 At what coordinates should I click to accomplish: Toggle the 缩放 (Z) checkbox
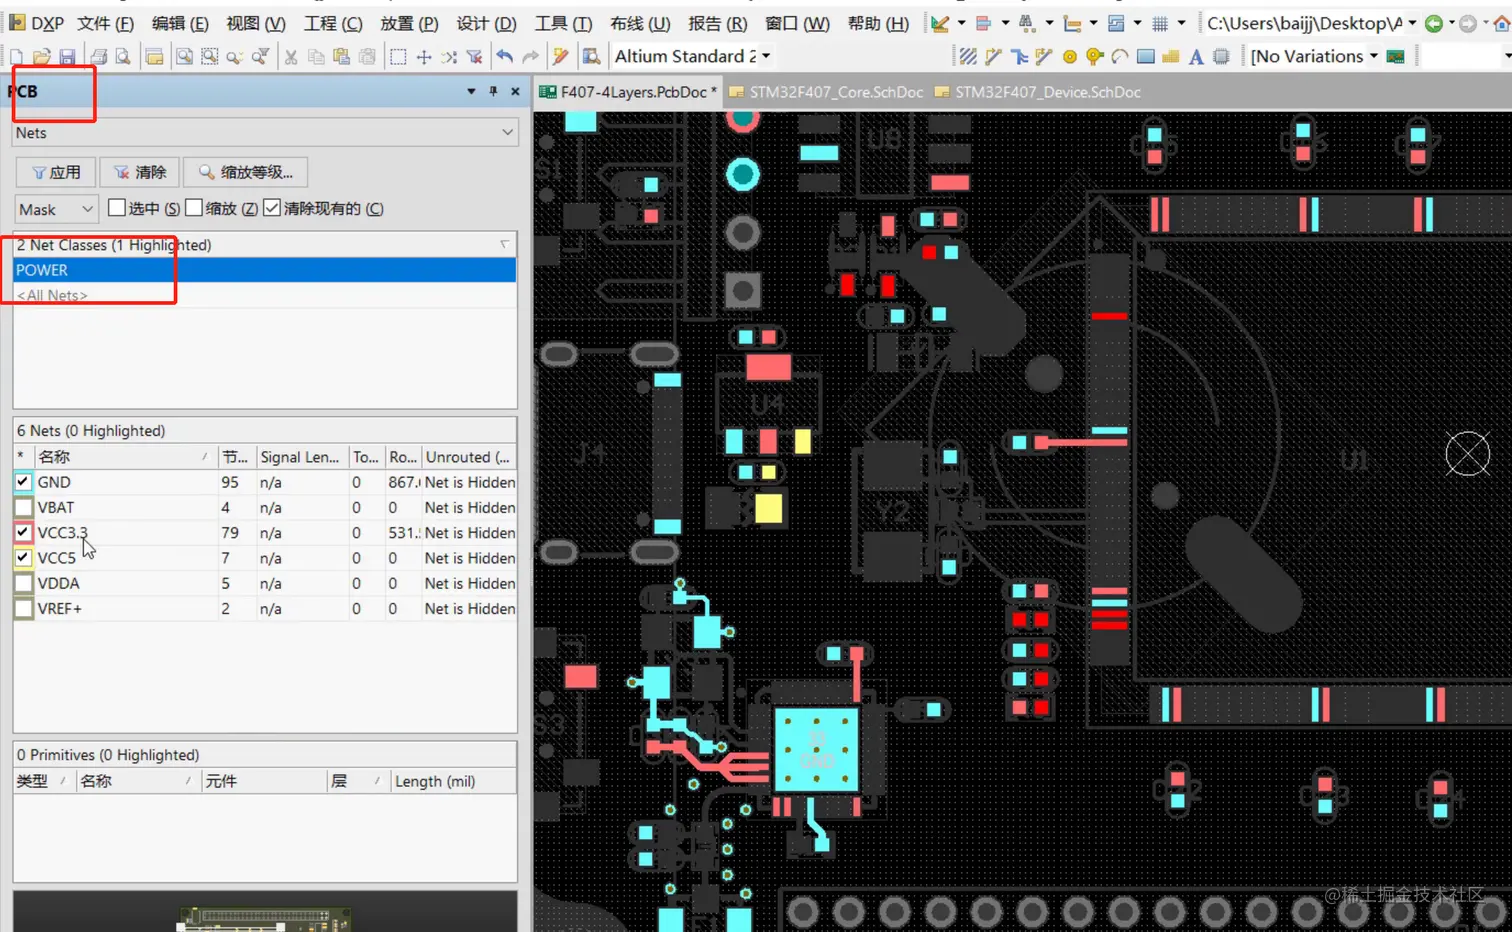point(194,208)
